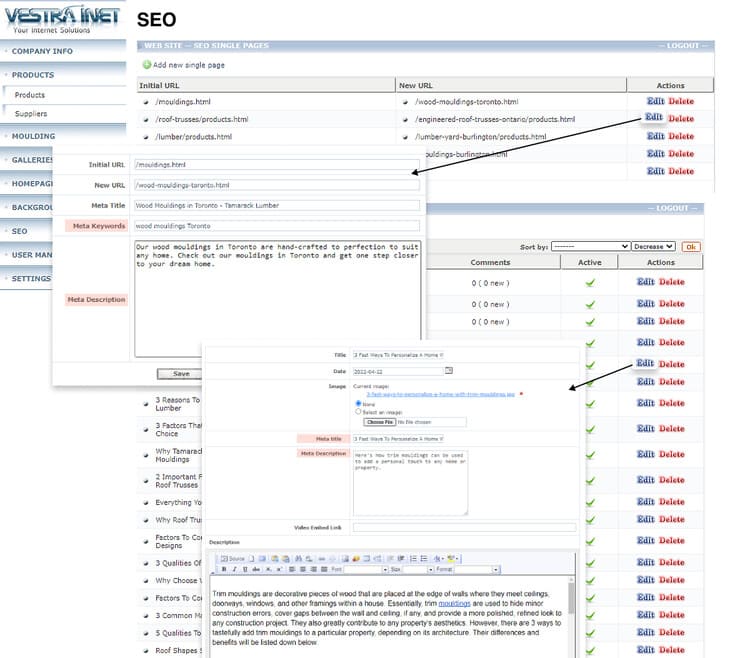Click the Save button in the SEO form
Screen dimensions: 750x658
(x=181, y=373)
